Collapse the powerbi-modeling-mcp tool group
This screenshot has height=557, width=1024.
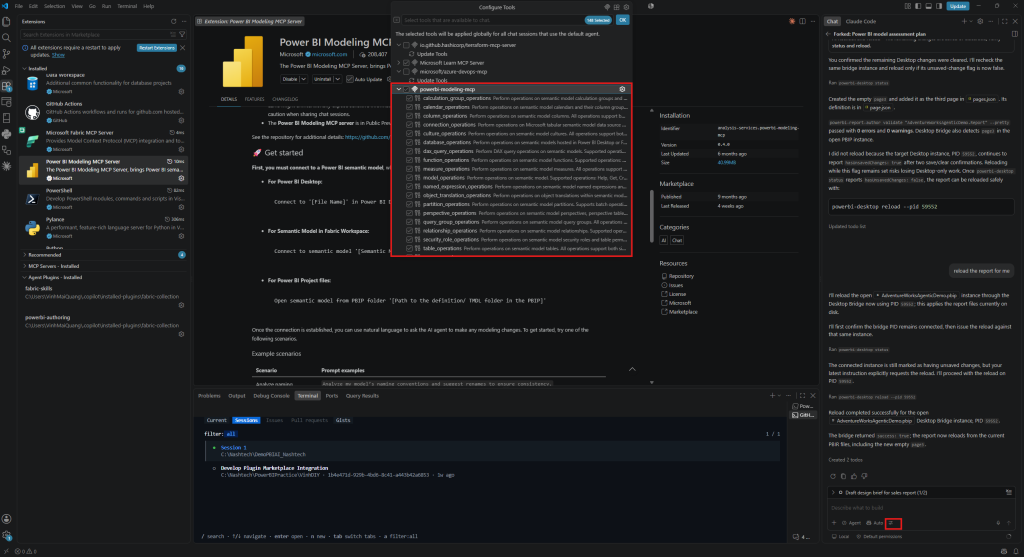(398, 89)
